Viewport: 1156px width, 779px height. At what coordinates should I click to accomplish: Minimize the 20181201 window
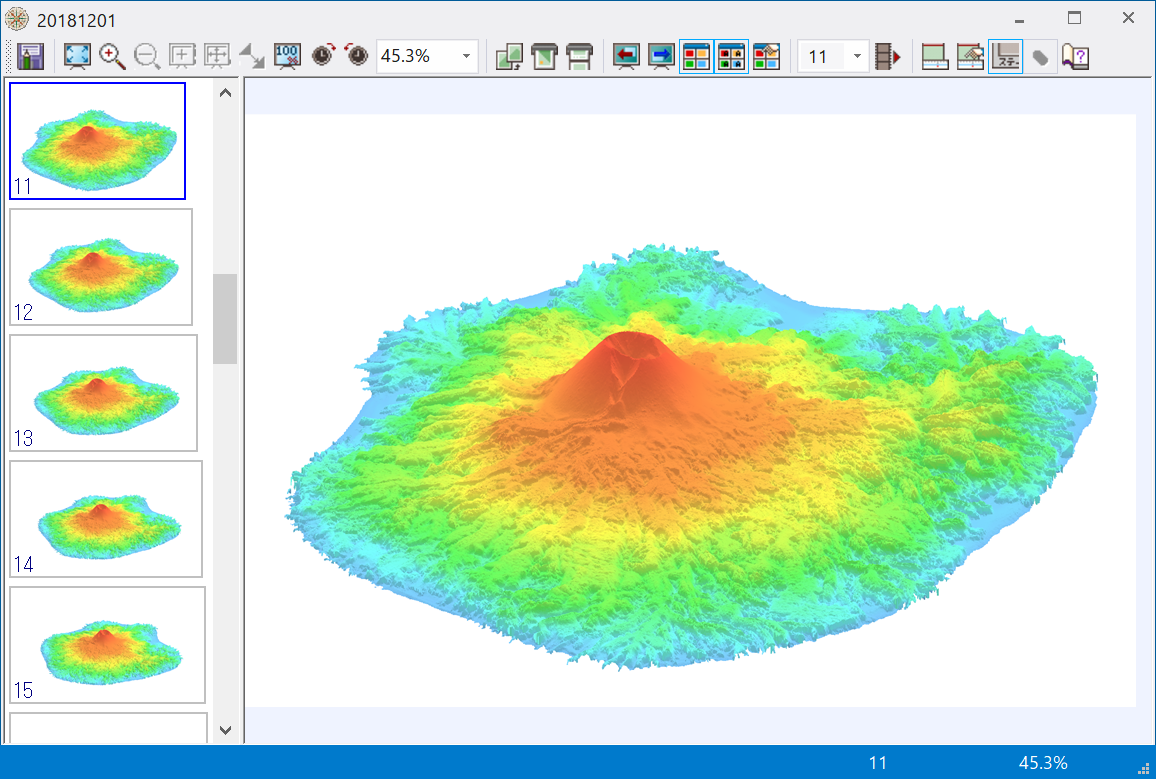pos(1020,19)
